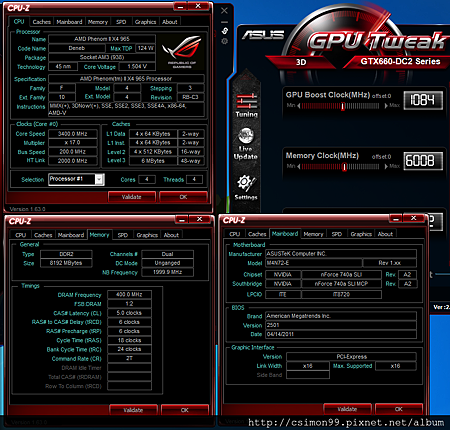Click the NB Frequency value 1999.9 MHz
Image resolution: width=450 pixels, height=430 pixels.
[167, 272]
